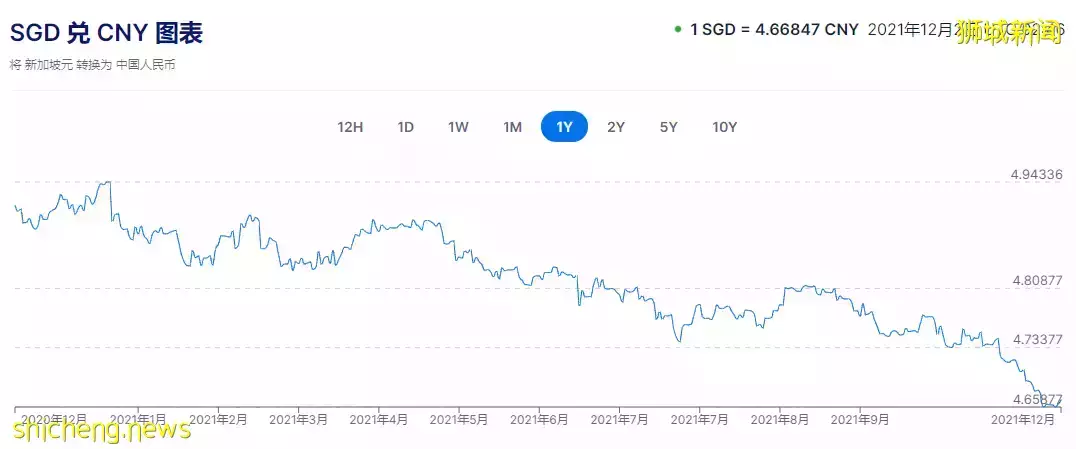Screen dimensions: 1076x449
Task: Choose the 1W time range
Action: click(x=458, y=127)
